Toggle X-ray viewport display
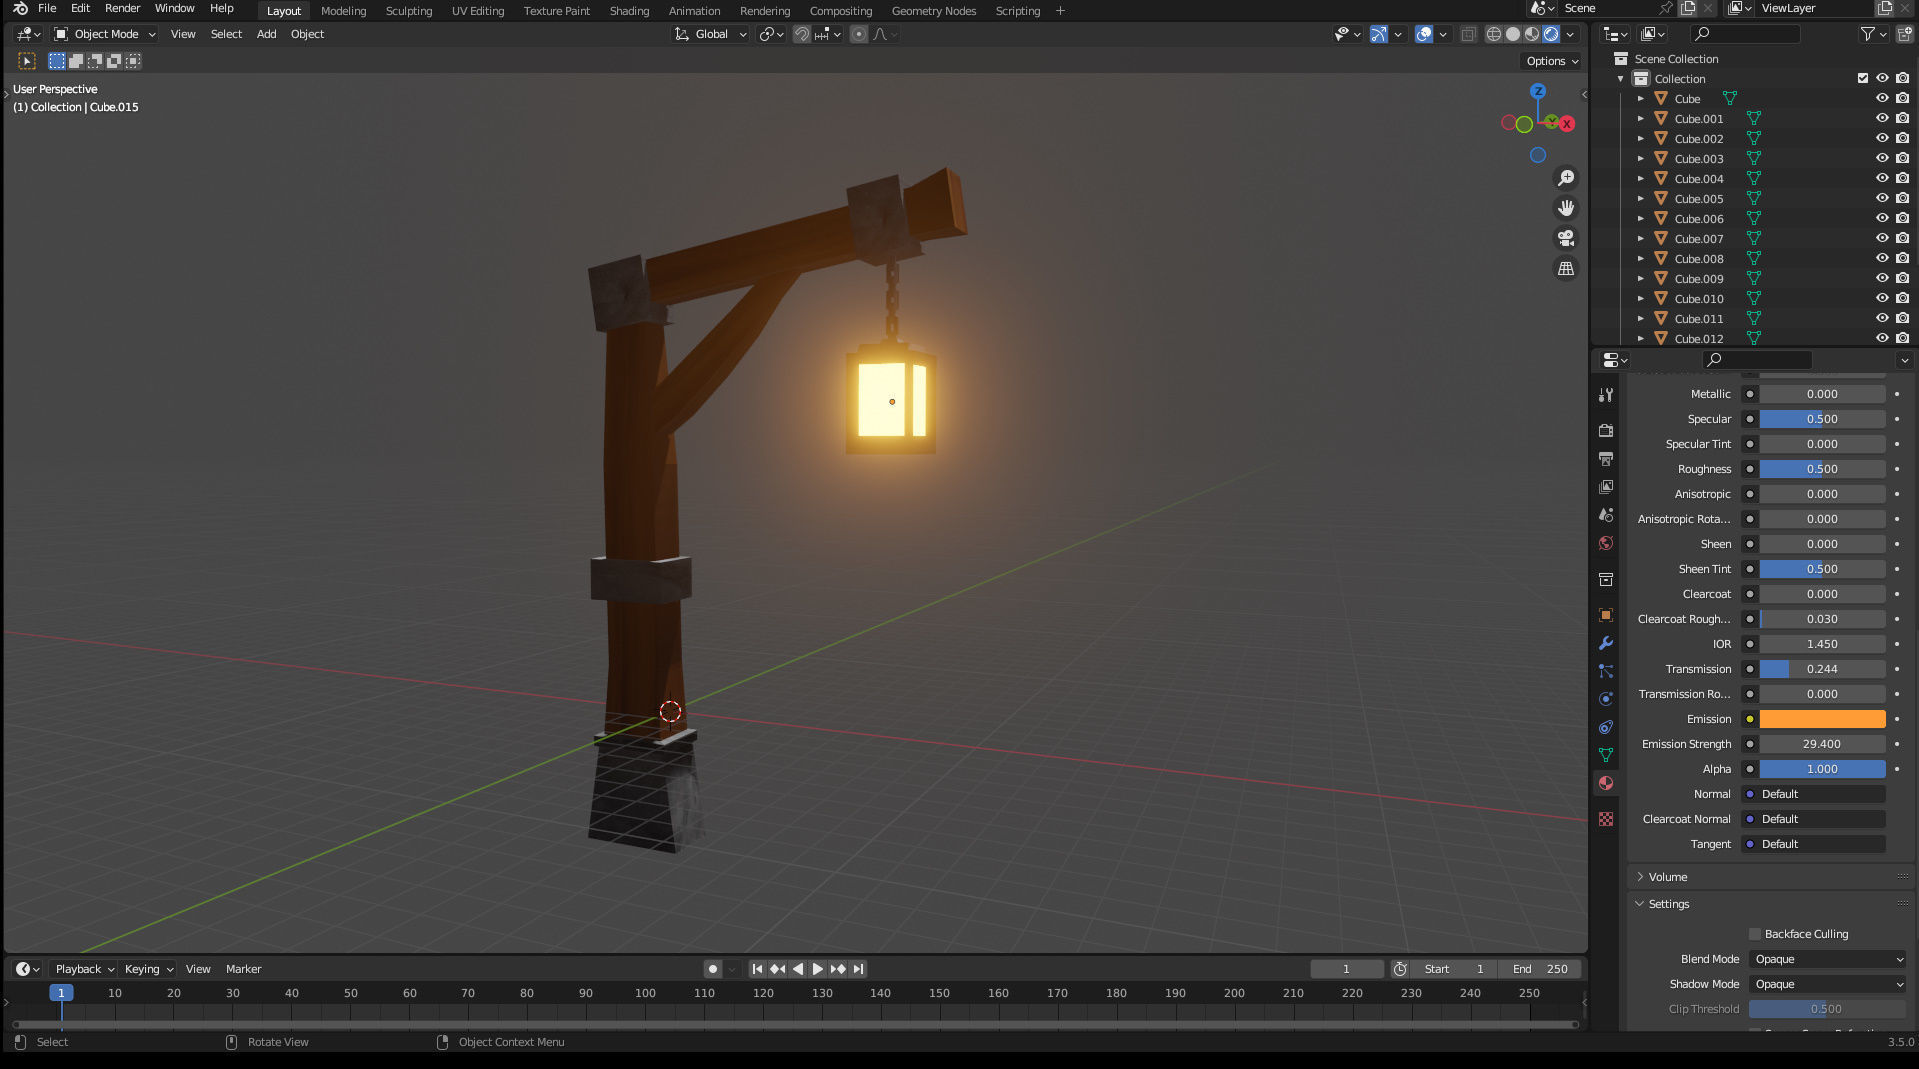 [1468, 34]
